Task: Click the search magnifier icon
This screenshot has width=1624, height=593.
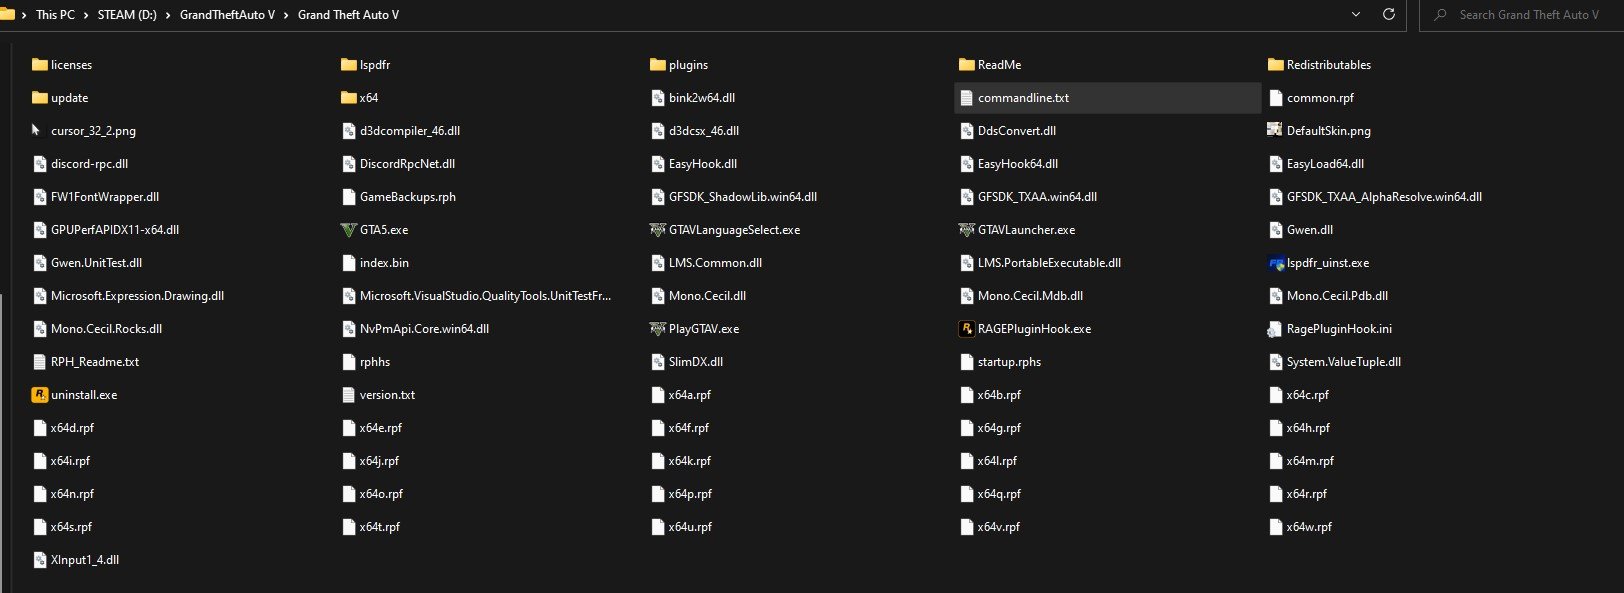Action: coord(1440,15)
